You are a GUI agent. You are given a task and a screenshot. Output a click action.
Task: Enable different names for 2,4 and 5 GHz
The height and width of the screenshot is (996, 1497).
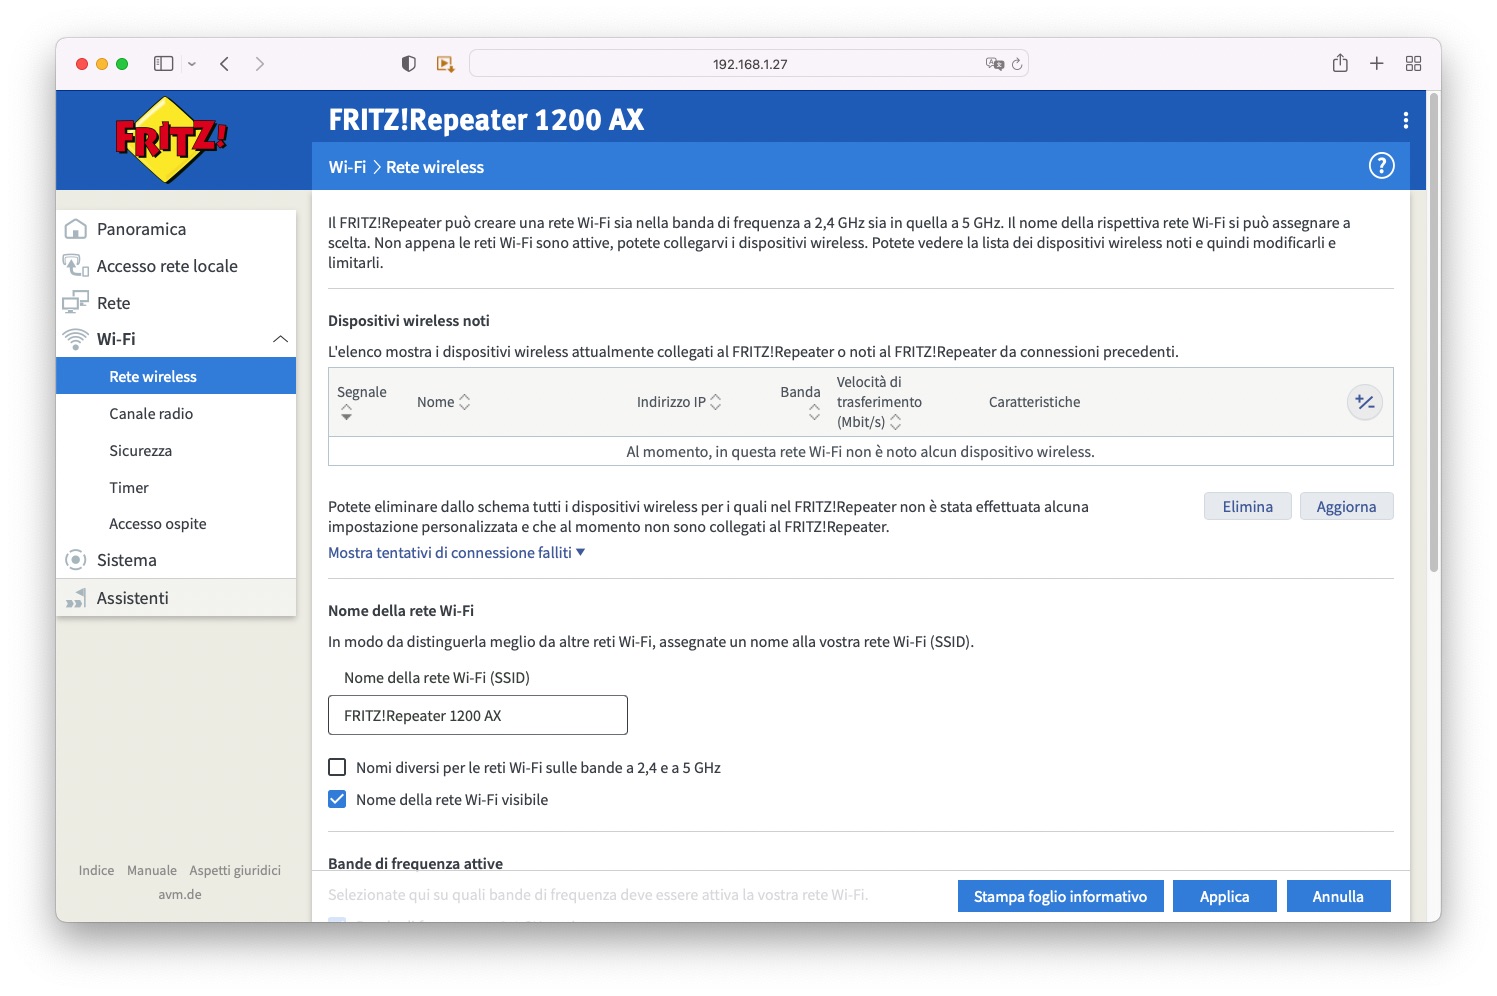[x=337, y=767]
